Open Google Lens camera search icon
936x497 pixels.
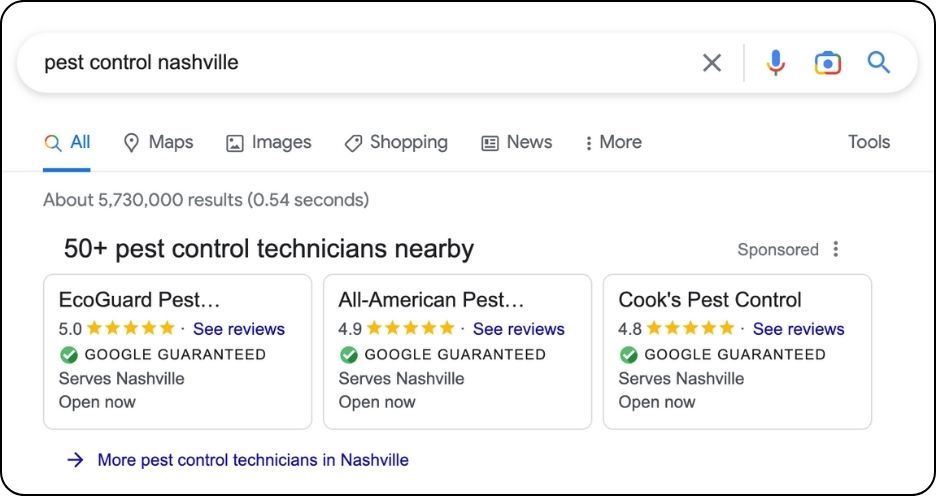(827, 63)
